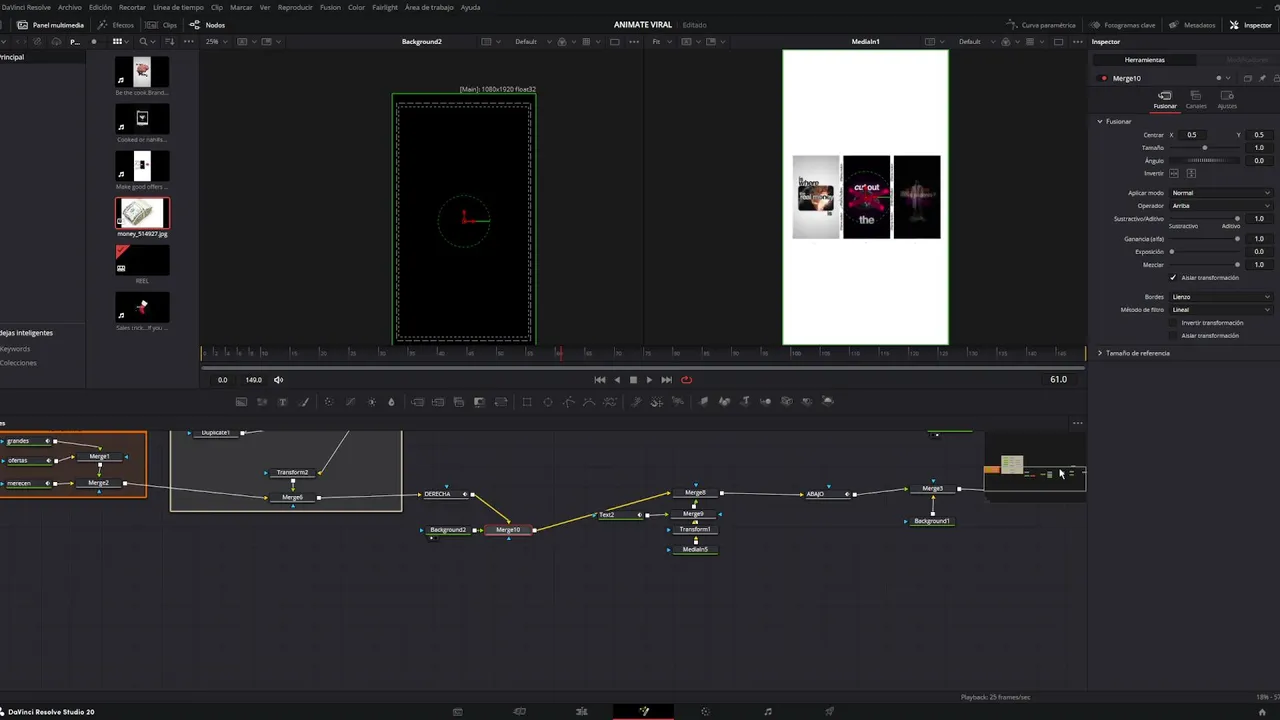Open the Método de filtro dropdown
The image size is (1280, 720).
pyautogui.click(x=1220, y=310)
